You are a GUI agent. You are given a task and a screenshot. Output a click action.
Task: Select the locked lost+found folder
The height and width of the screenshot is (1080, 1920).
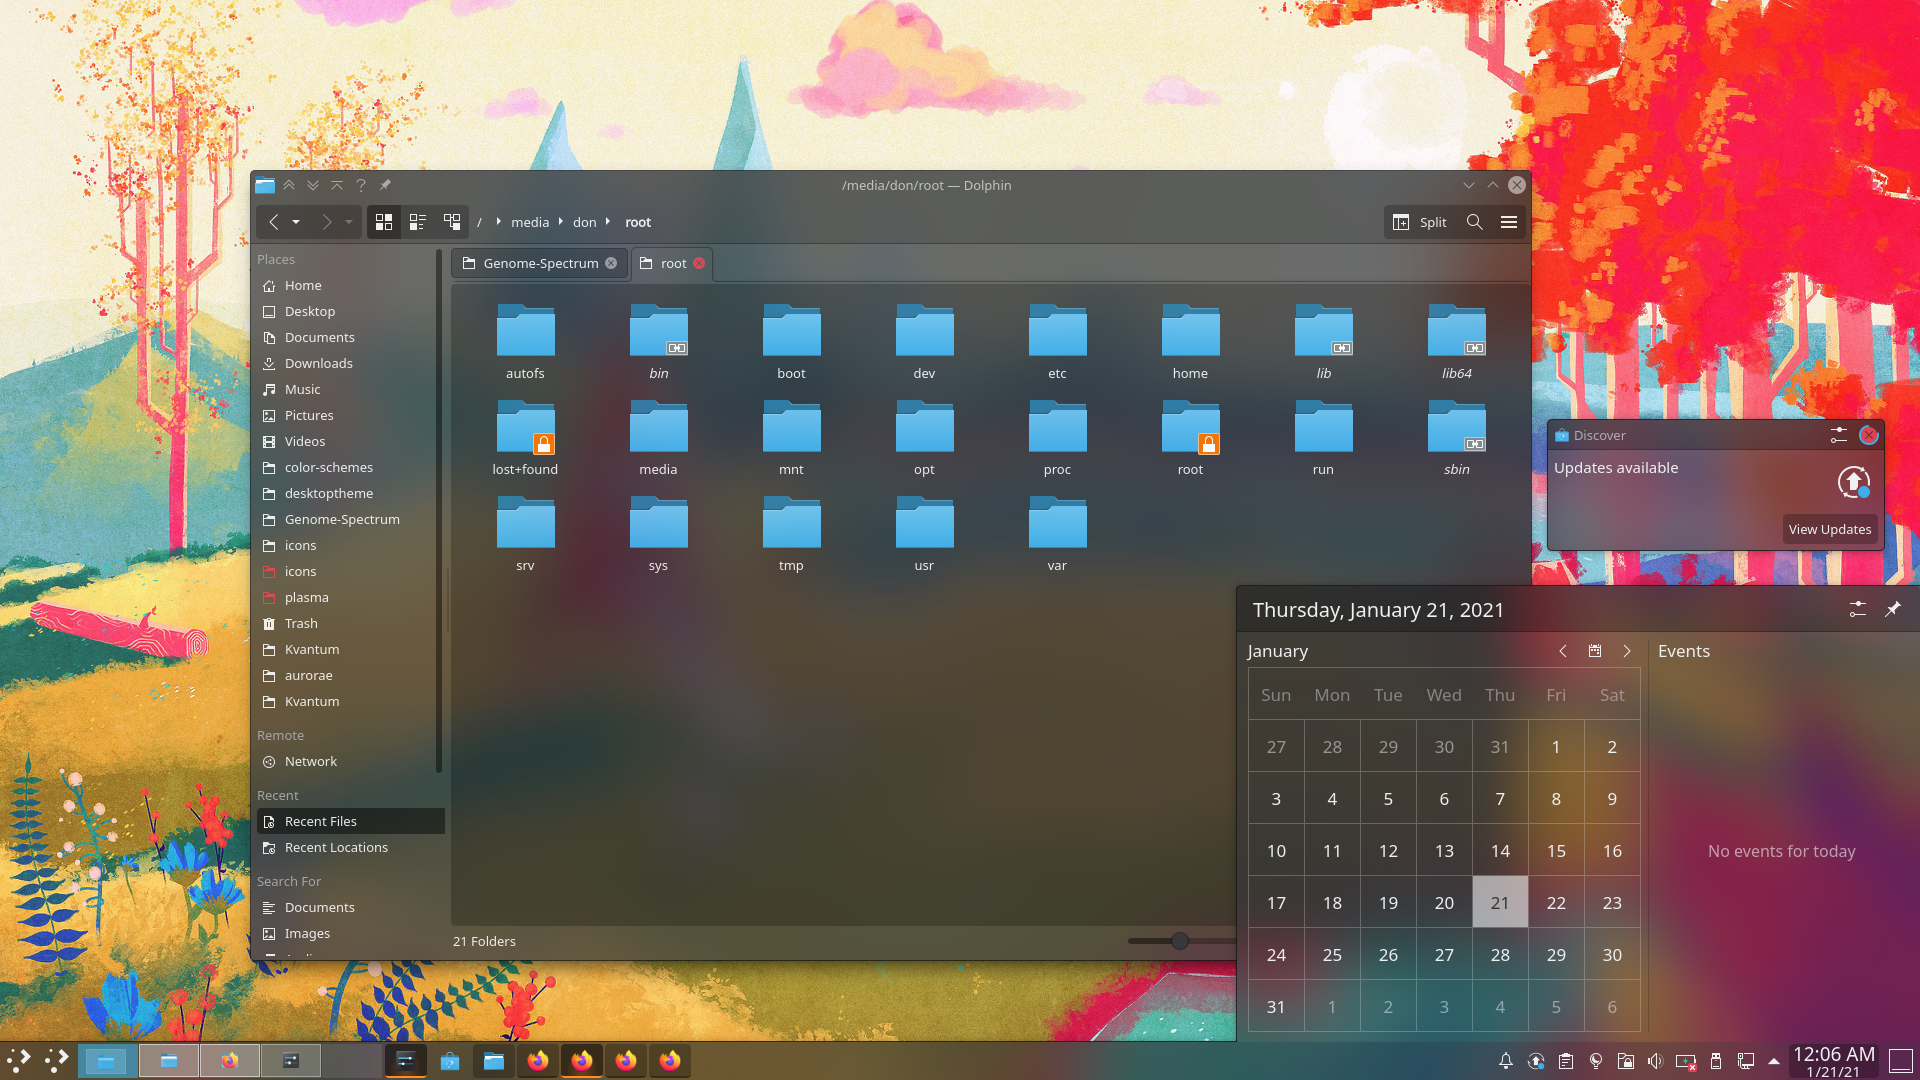point(525,438)
